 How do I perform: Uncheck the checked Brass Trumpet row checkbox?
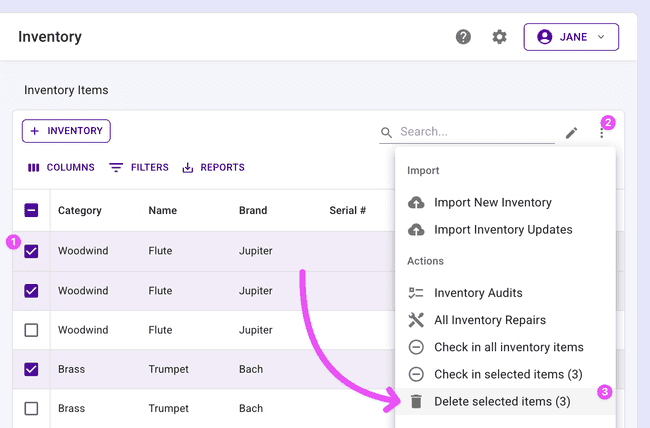click(31, 369)
